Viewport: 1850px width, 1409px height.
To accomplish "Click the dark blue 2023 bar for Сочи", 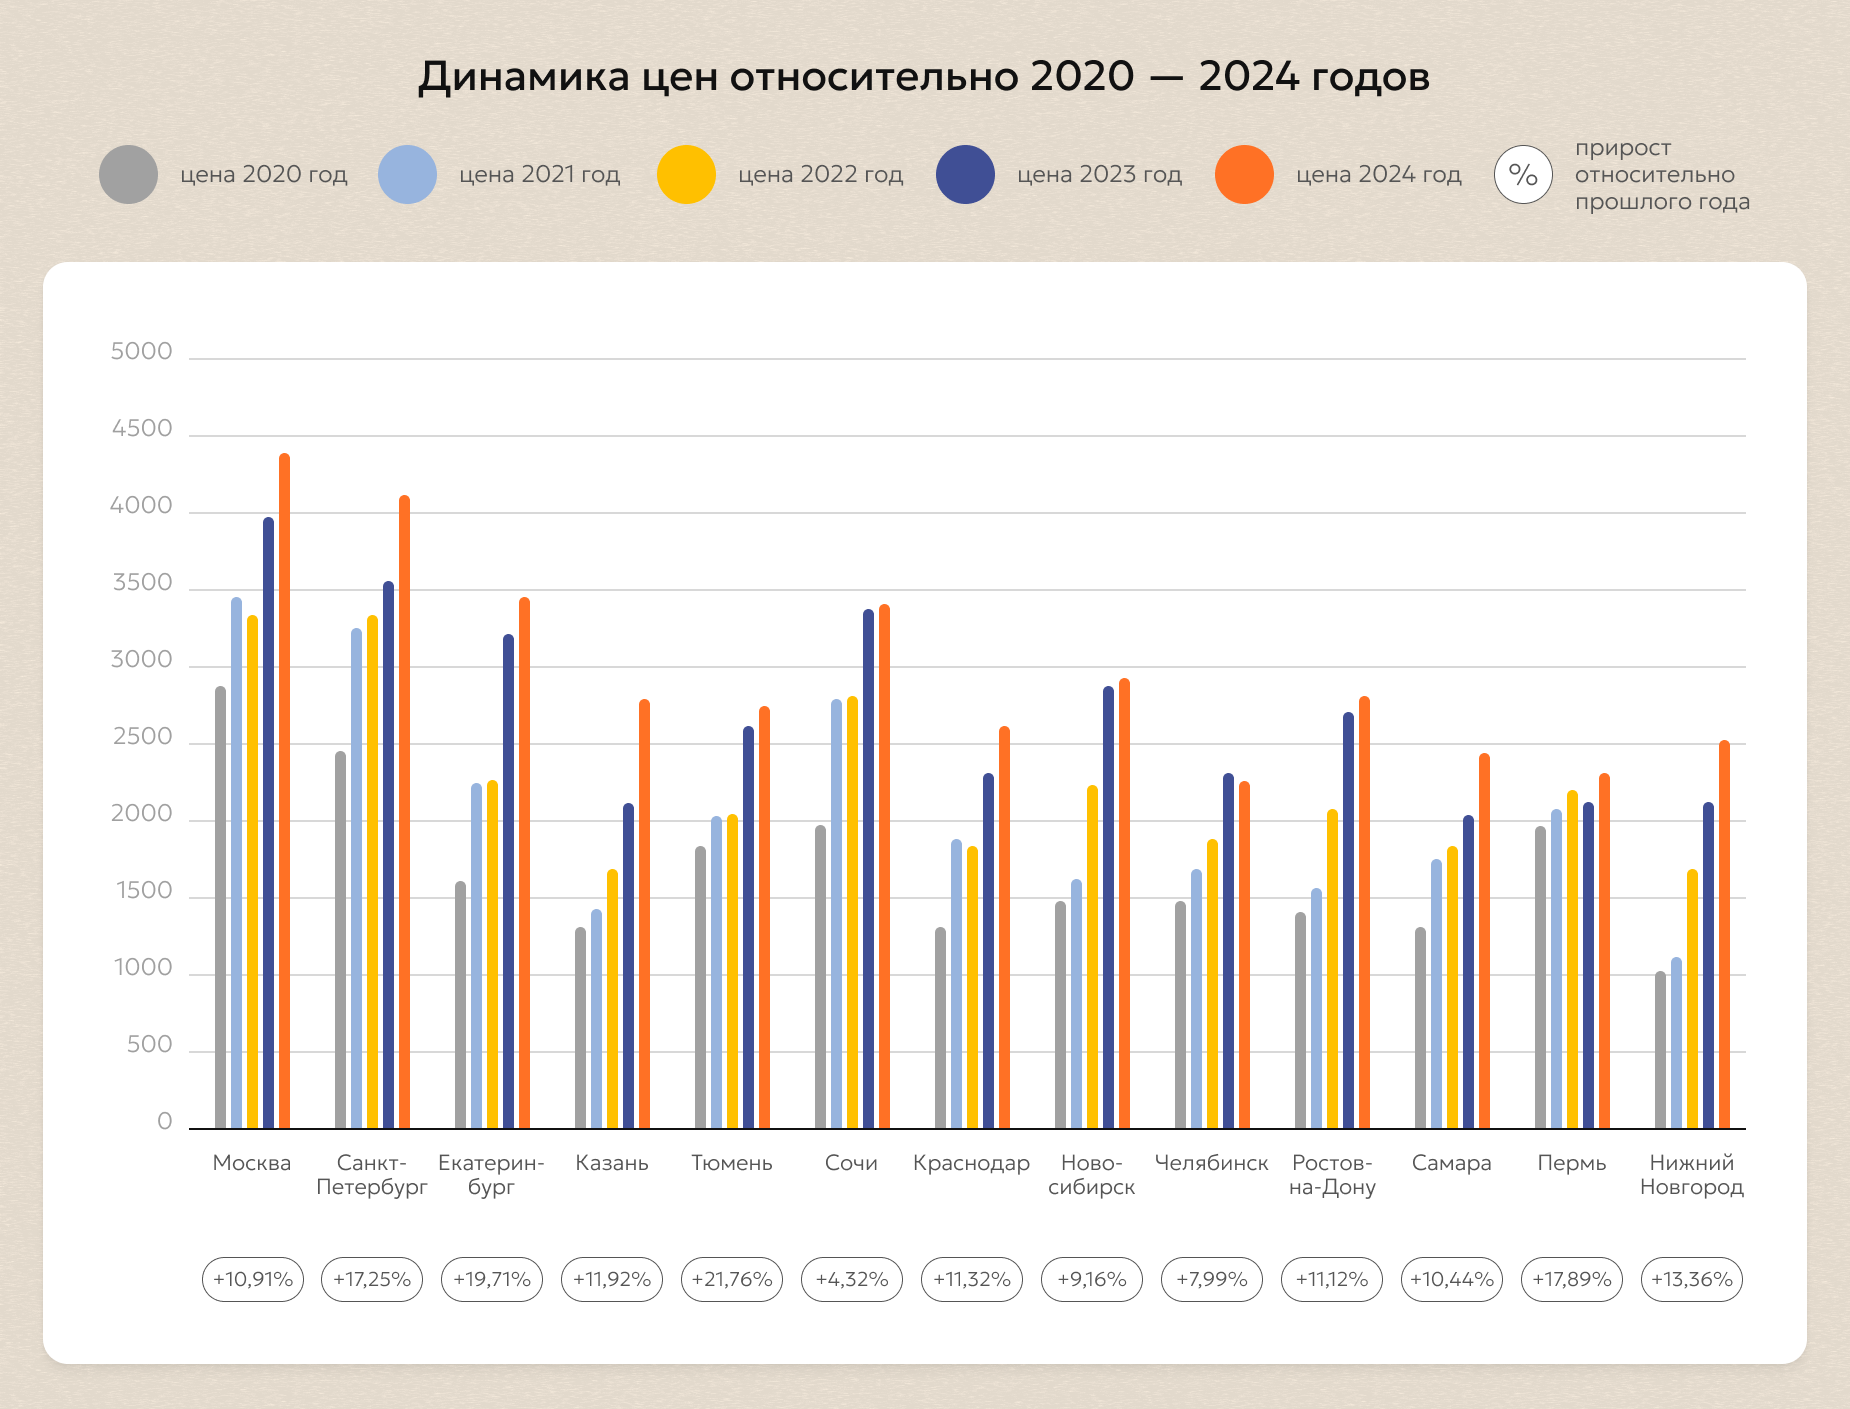I will (x=868, y=869).
